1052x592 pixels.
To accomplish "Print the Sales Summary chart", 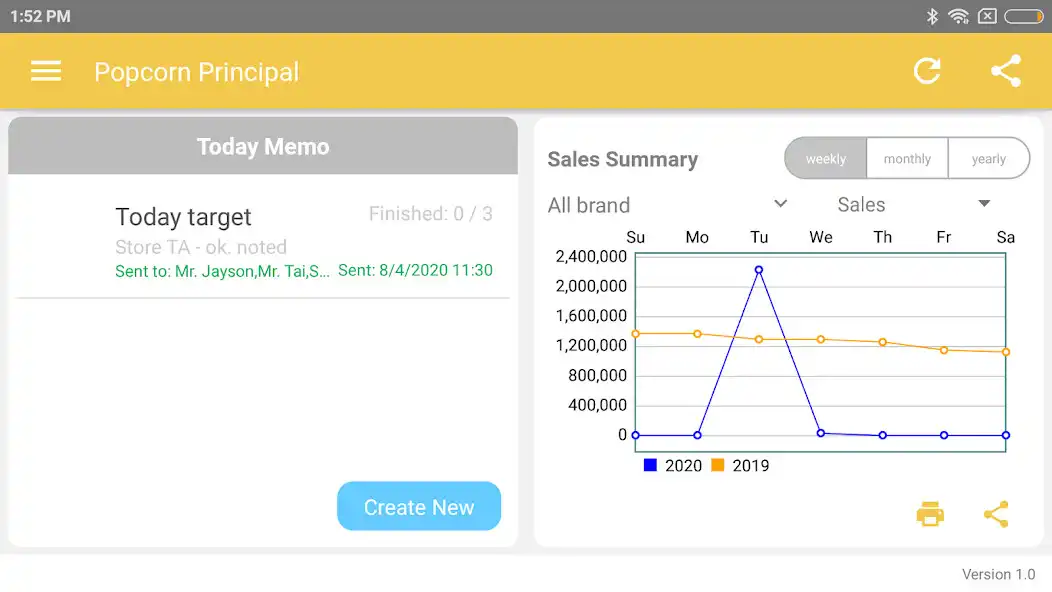I will pos(930,515).
